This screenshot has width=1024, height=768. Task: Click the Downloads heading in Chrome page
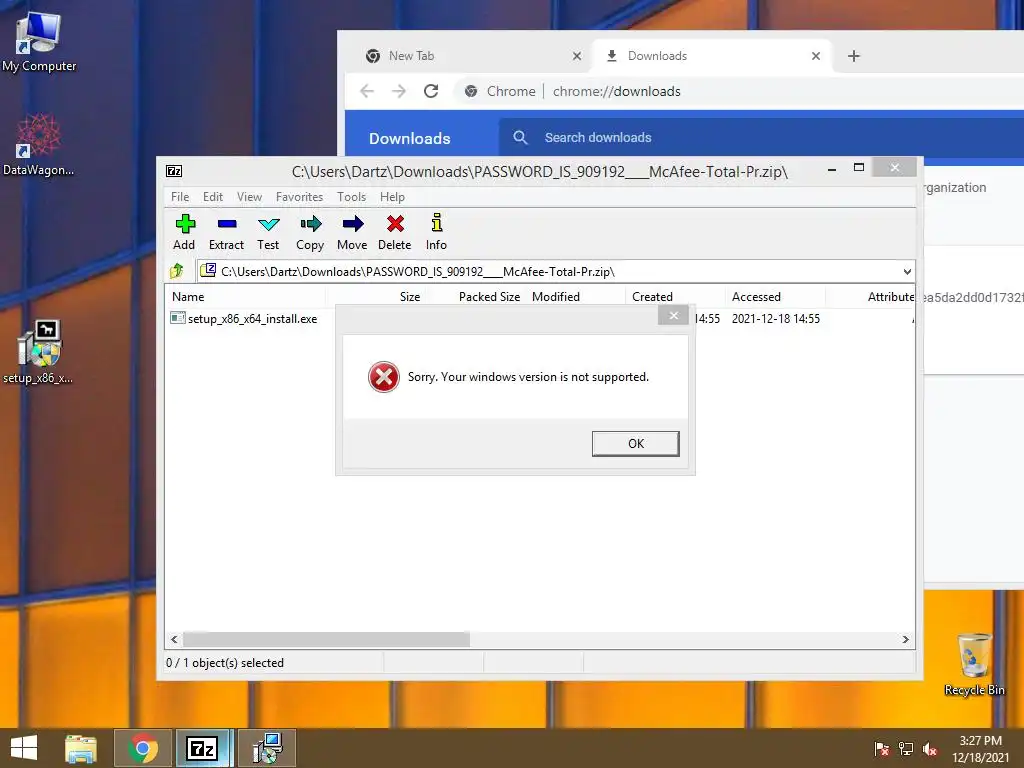click(x=409, y=138)
